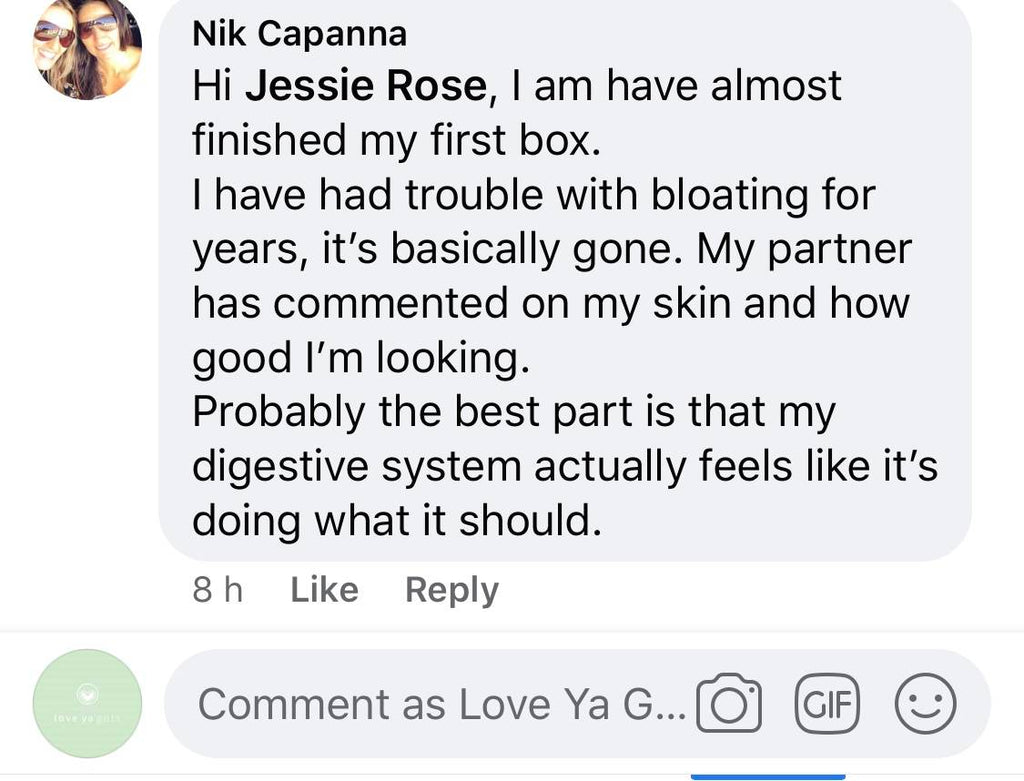The image size is (1024, 781).
Task: Tap the 8 h comment timestamp
Action: point(217,590)
